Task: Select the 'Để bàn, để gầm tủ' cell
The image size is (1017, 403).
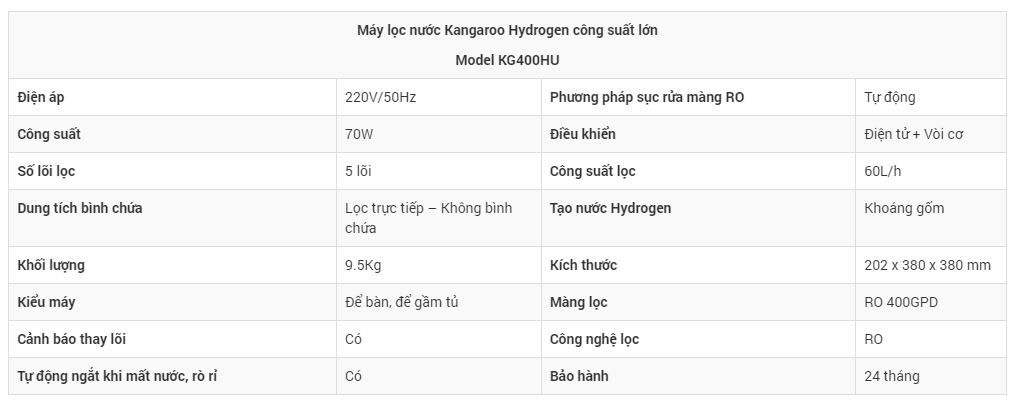Action: coord(401,302)
